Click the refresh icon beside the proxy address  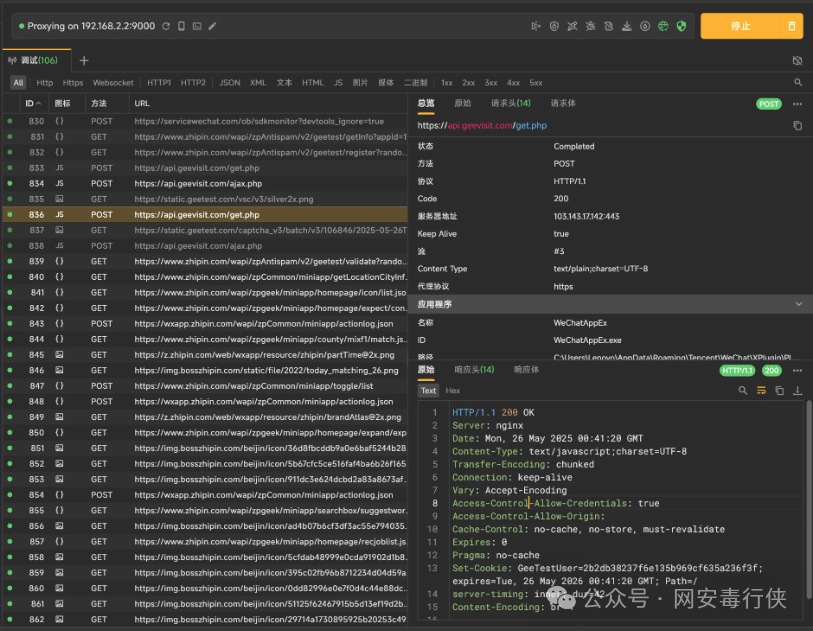tap(166, 26)
